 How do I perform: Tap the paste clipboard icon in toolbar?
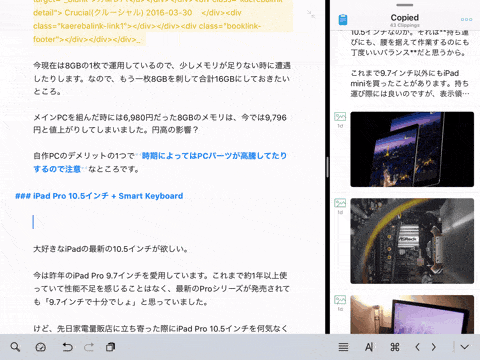pos(110,347)
